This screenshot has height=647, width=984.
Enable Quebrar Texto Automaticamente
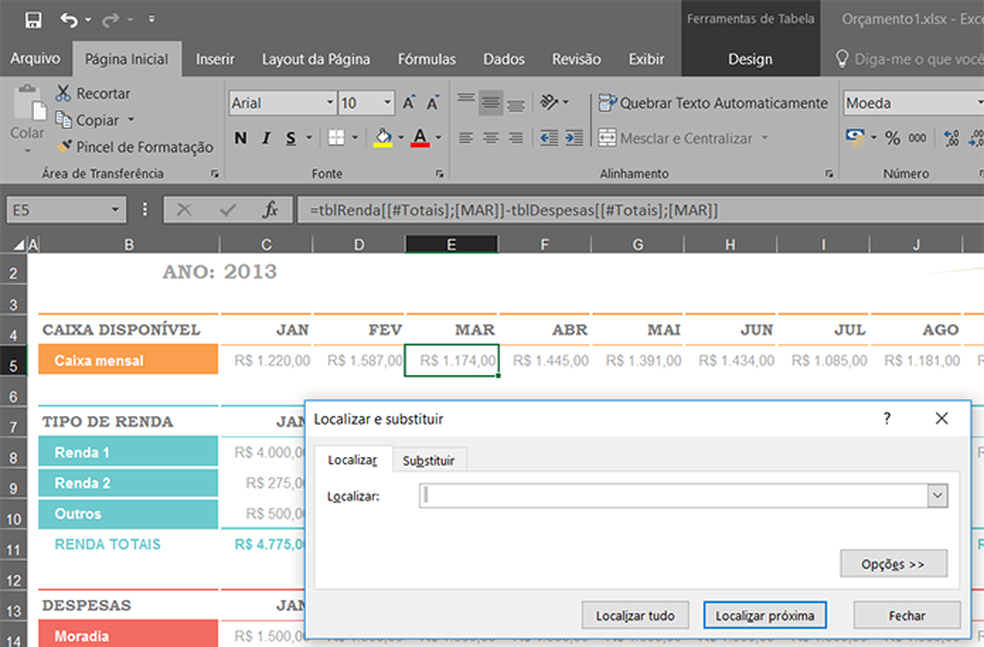coord(713,103)
